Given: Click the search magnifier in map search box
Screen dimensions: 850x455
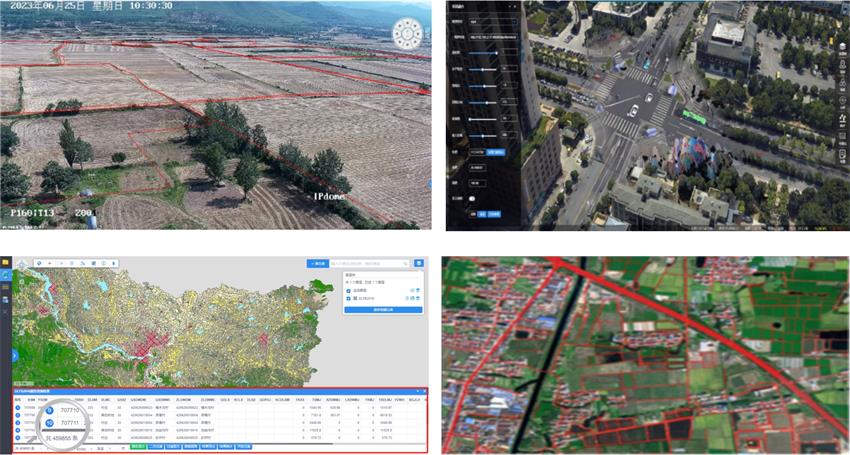Looking at the screenshot, I should (405, 263).
